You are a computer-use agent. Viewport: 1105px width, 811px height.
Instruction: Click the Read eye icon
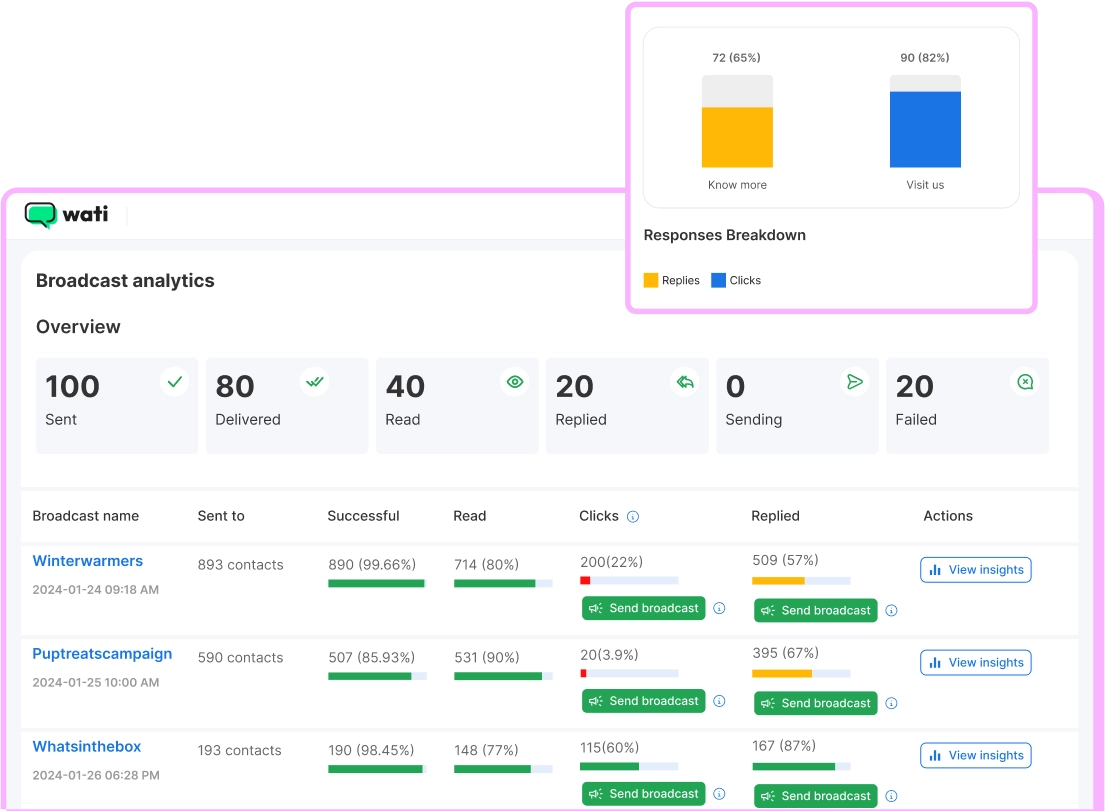[515, 381]
